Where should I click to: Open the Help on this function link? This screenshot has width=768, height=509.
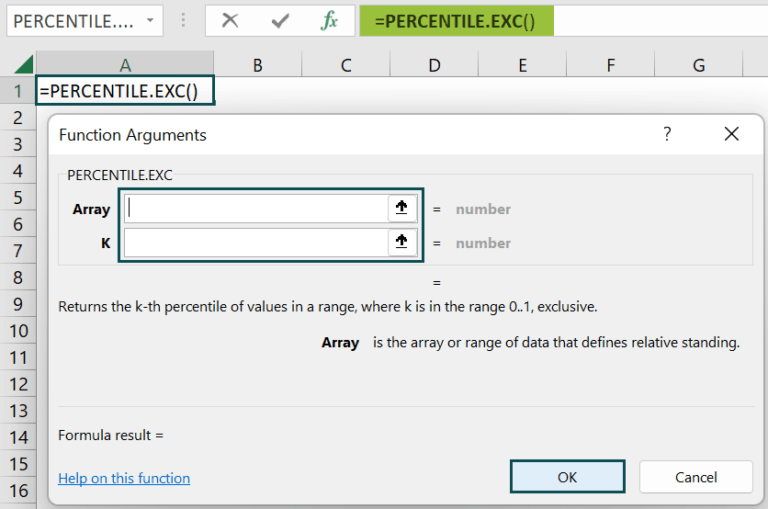click(124, 478)
